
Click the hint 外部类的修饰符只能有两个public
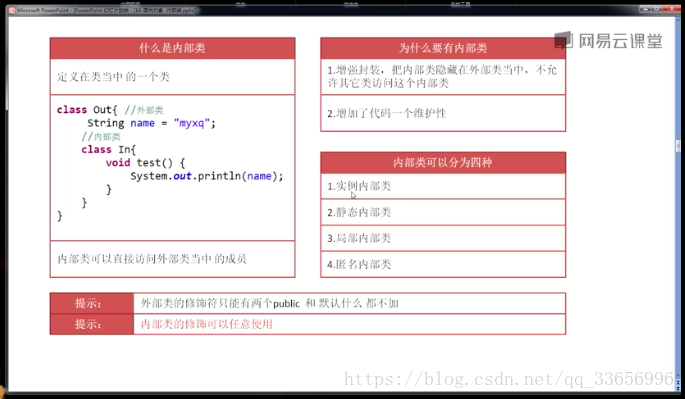[x=270, y=303]
